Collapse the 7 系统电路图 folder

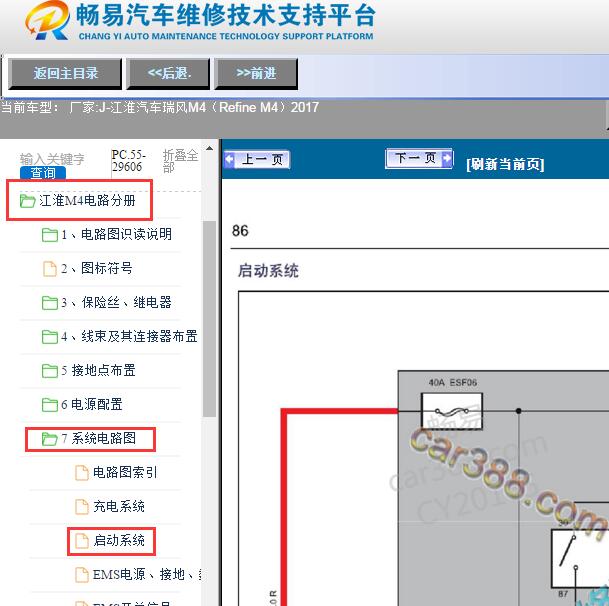click(99, 439)
